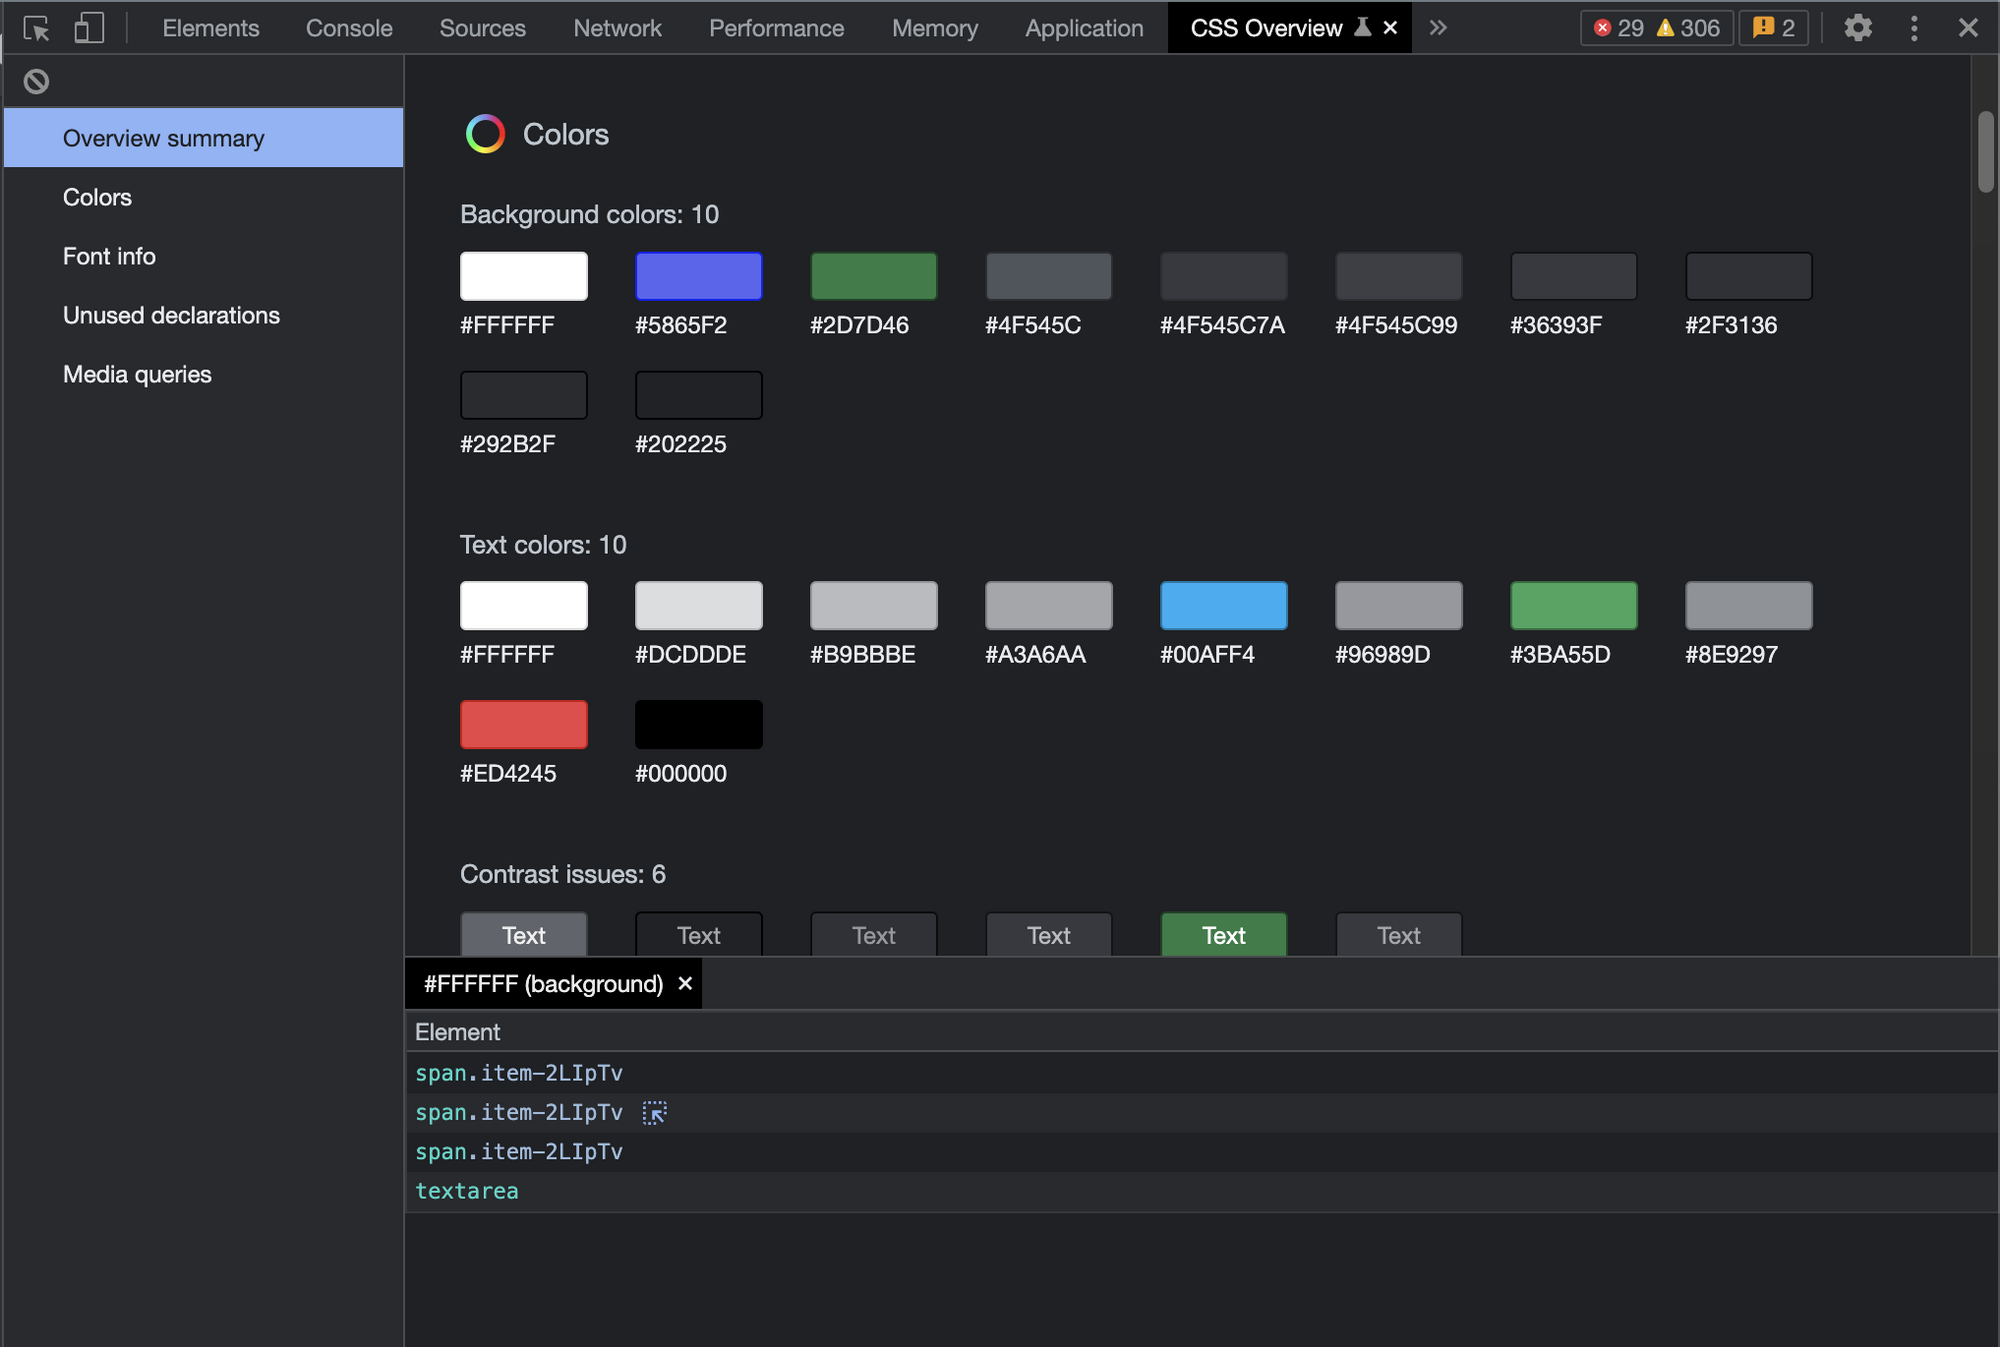
Task: Click the reveal-in-Elements icon beside span
Action: [x=654, y=1112]
